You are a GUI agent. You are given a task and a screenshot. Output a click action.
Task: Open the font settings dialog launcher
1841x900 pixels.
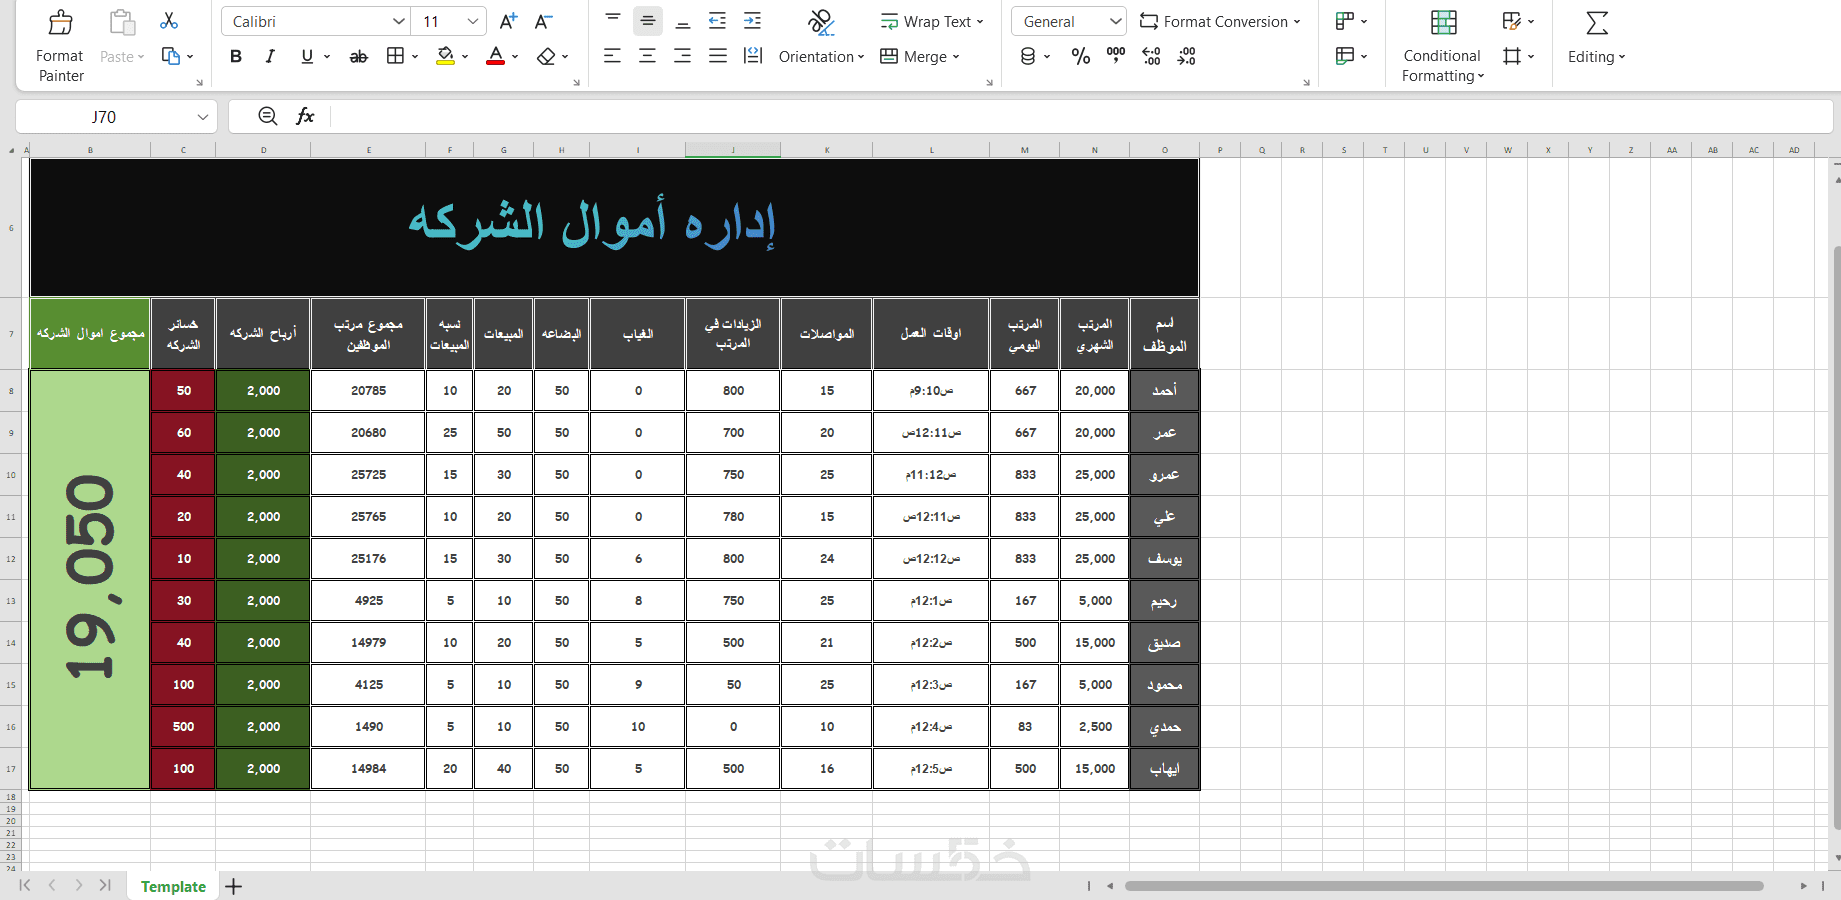coord(576,83)
